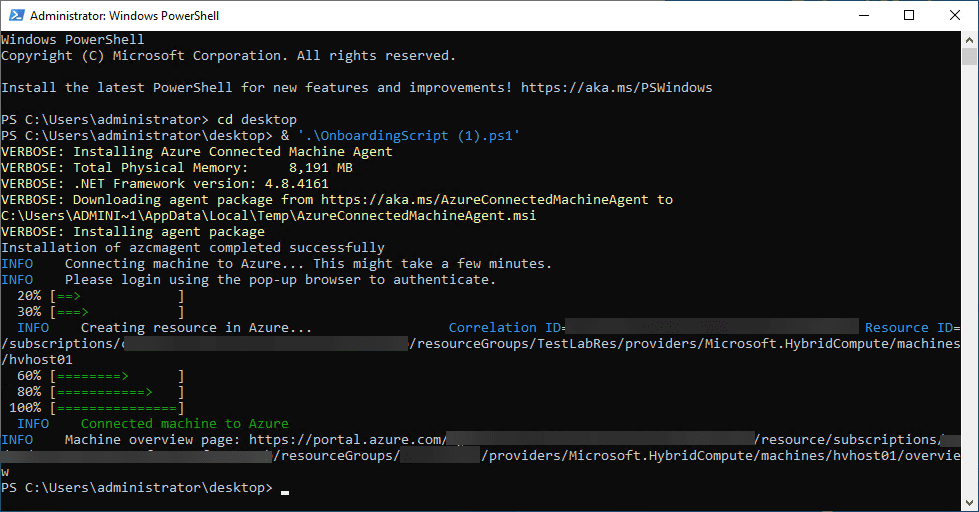Click 'Copyright (C) Microsoft Corporation' line

click(x=229, y=56)
